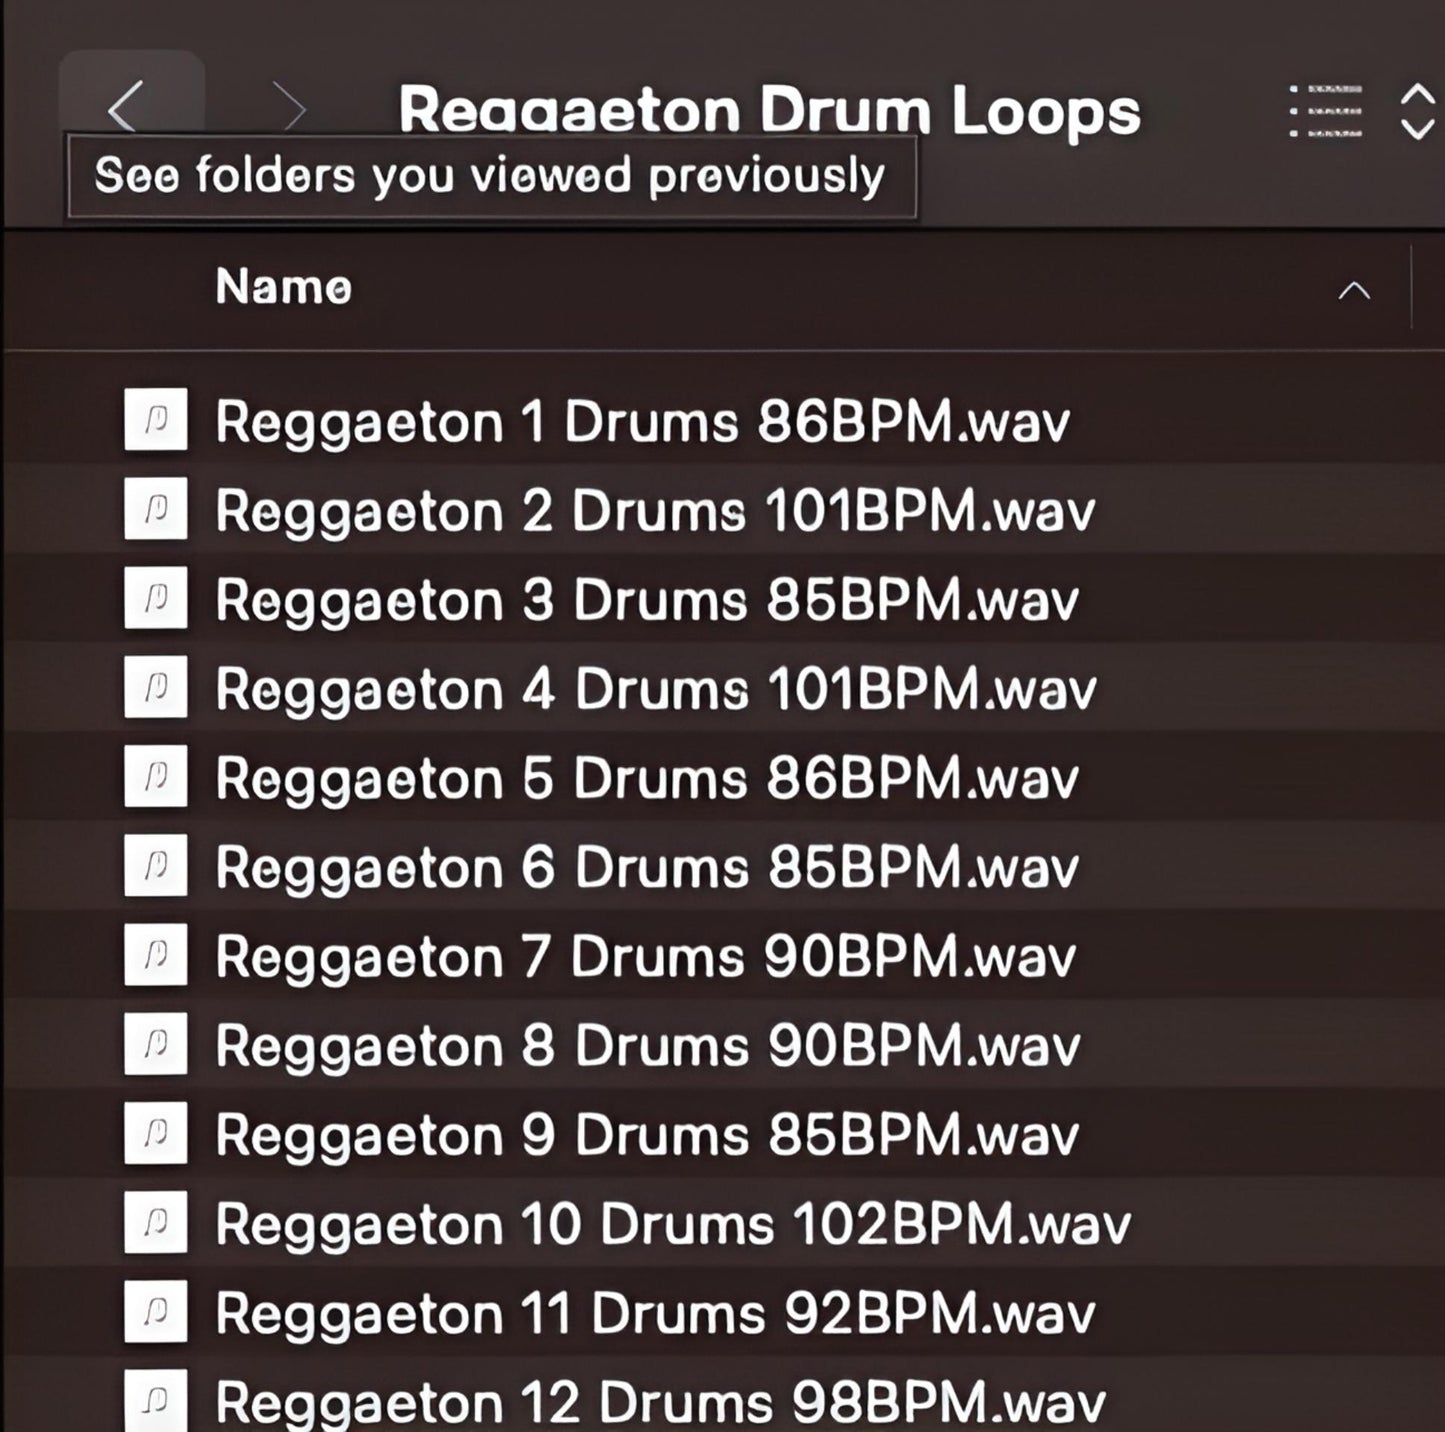Click audio file icon of Reggaeton 11 Drums
1445x1432 pixels.
point(155,1310)
